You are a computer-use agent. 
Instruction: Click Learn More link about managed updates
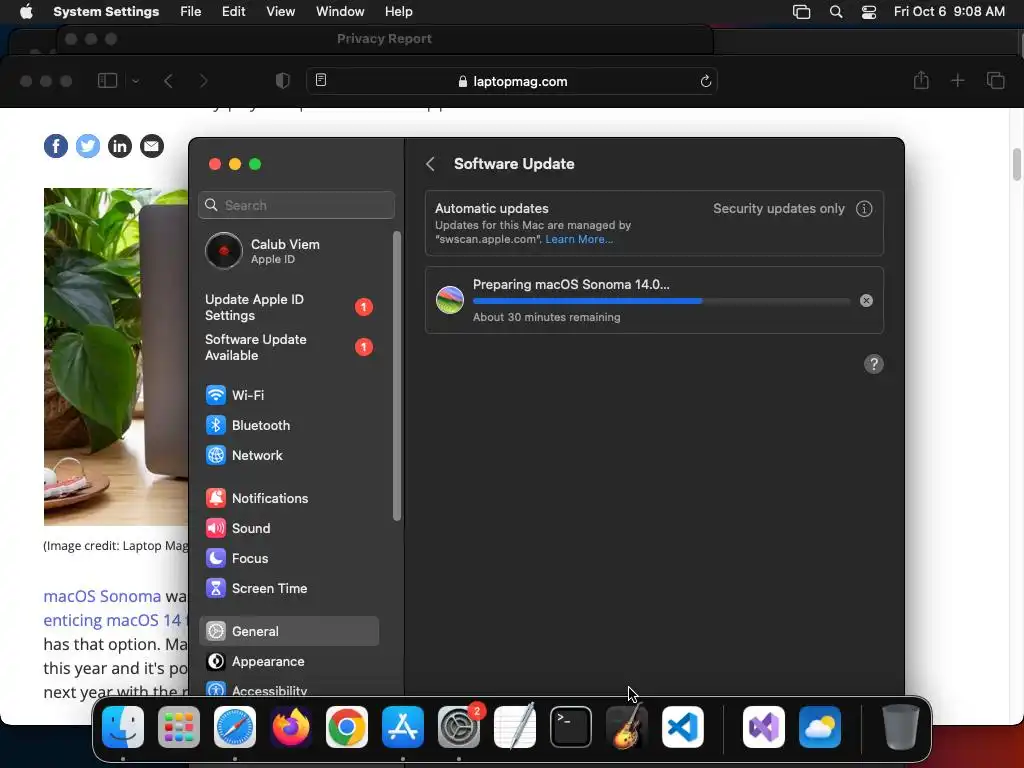click(579, 239)
